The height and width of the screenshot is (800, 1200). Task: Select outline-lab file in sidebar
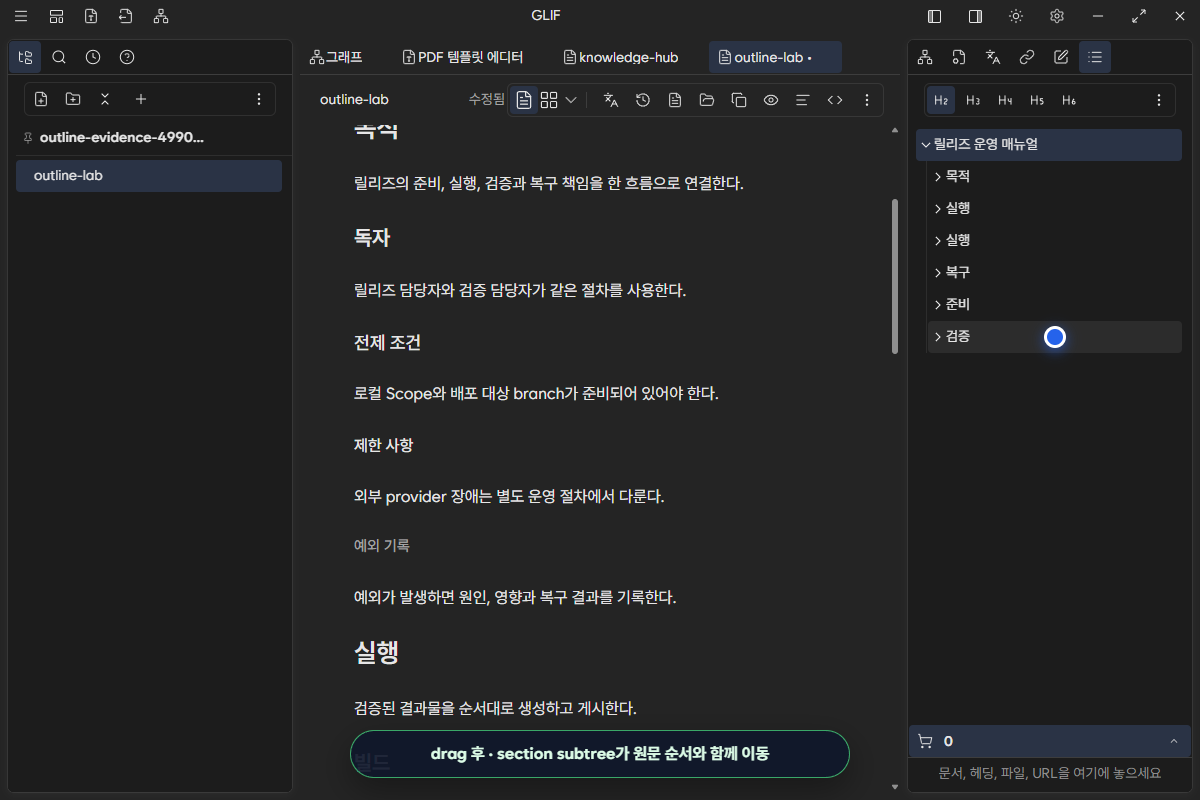[x=149, y=176]
